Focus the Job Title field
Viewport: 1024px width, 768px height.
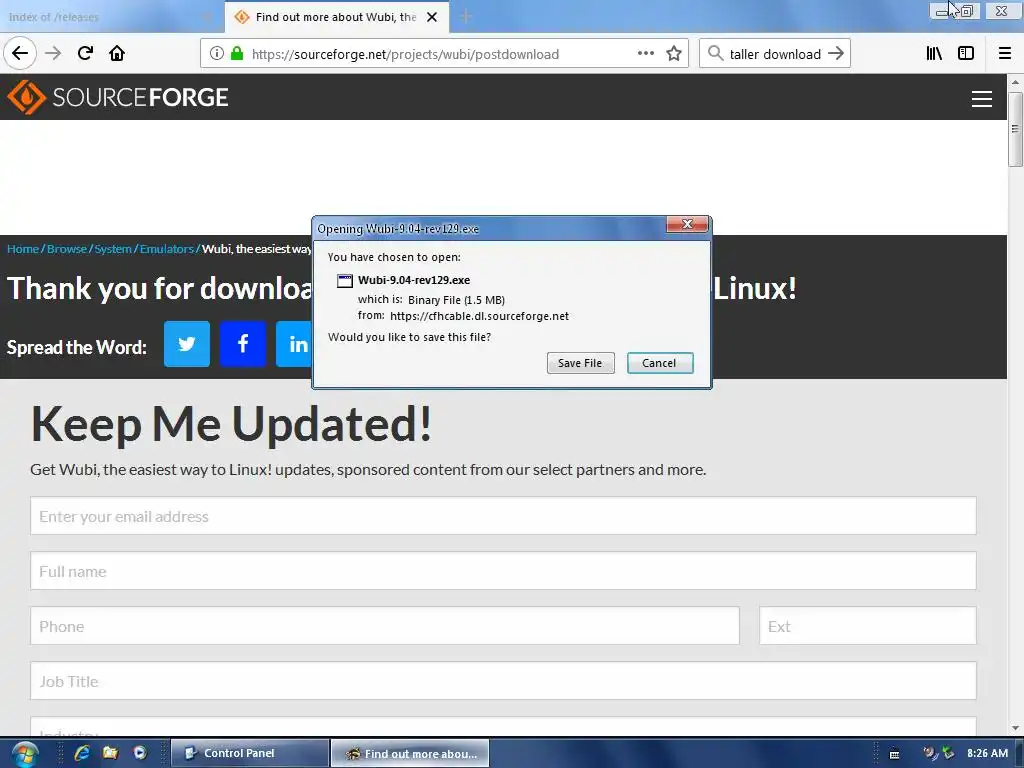[503, 680]
